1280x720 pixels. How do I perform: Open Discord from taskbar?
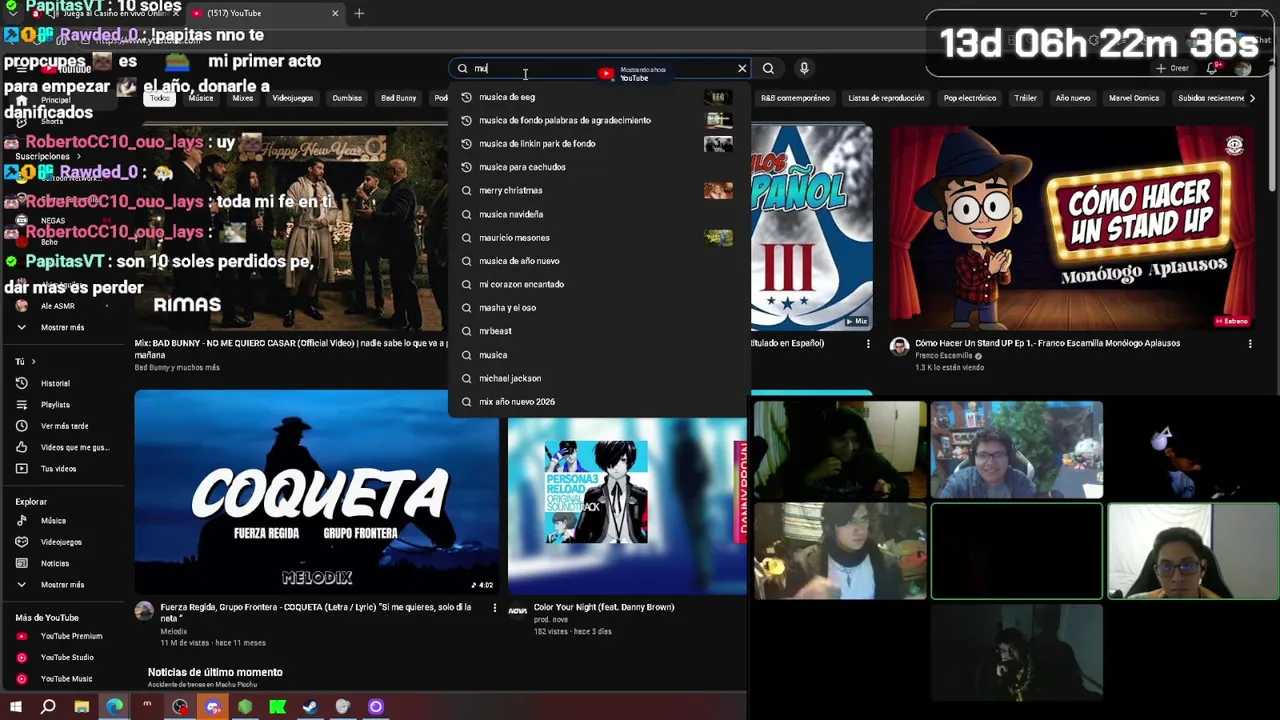(x=212, y=707)
